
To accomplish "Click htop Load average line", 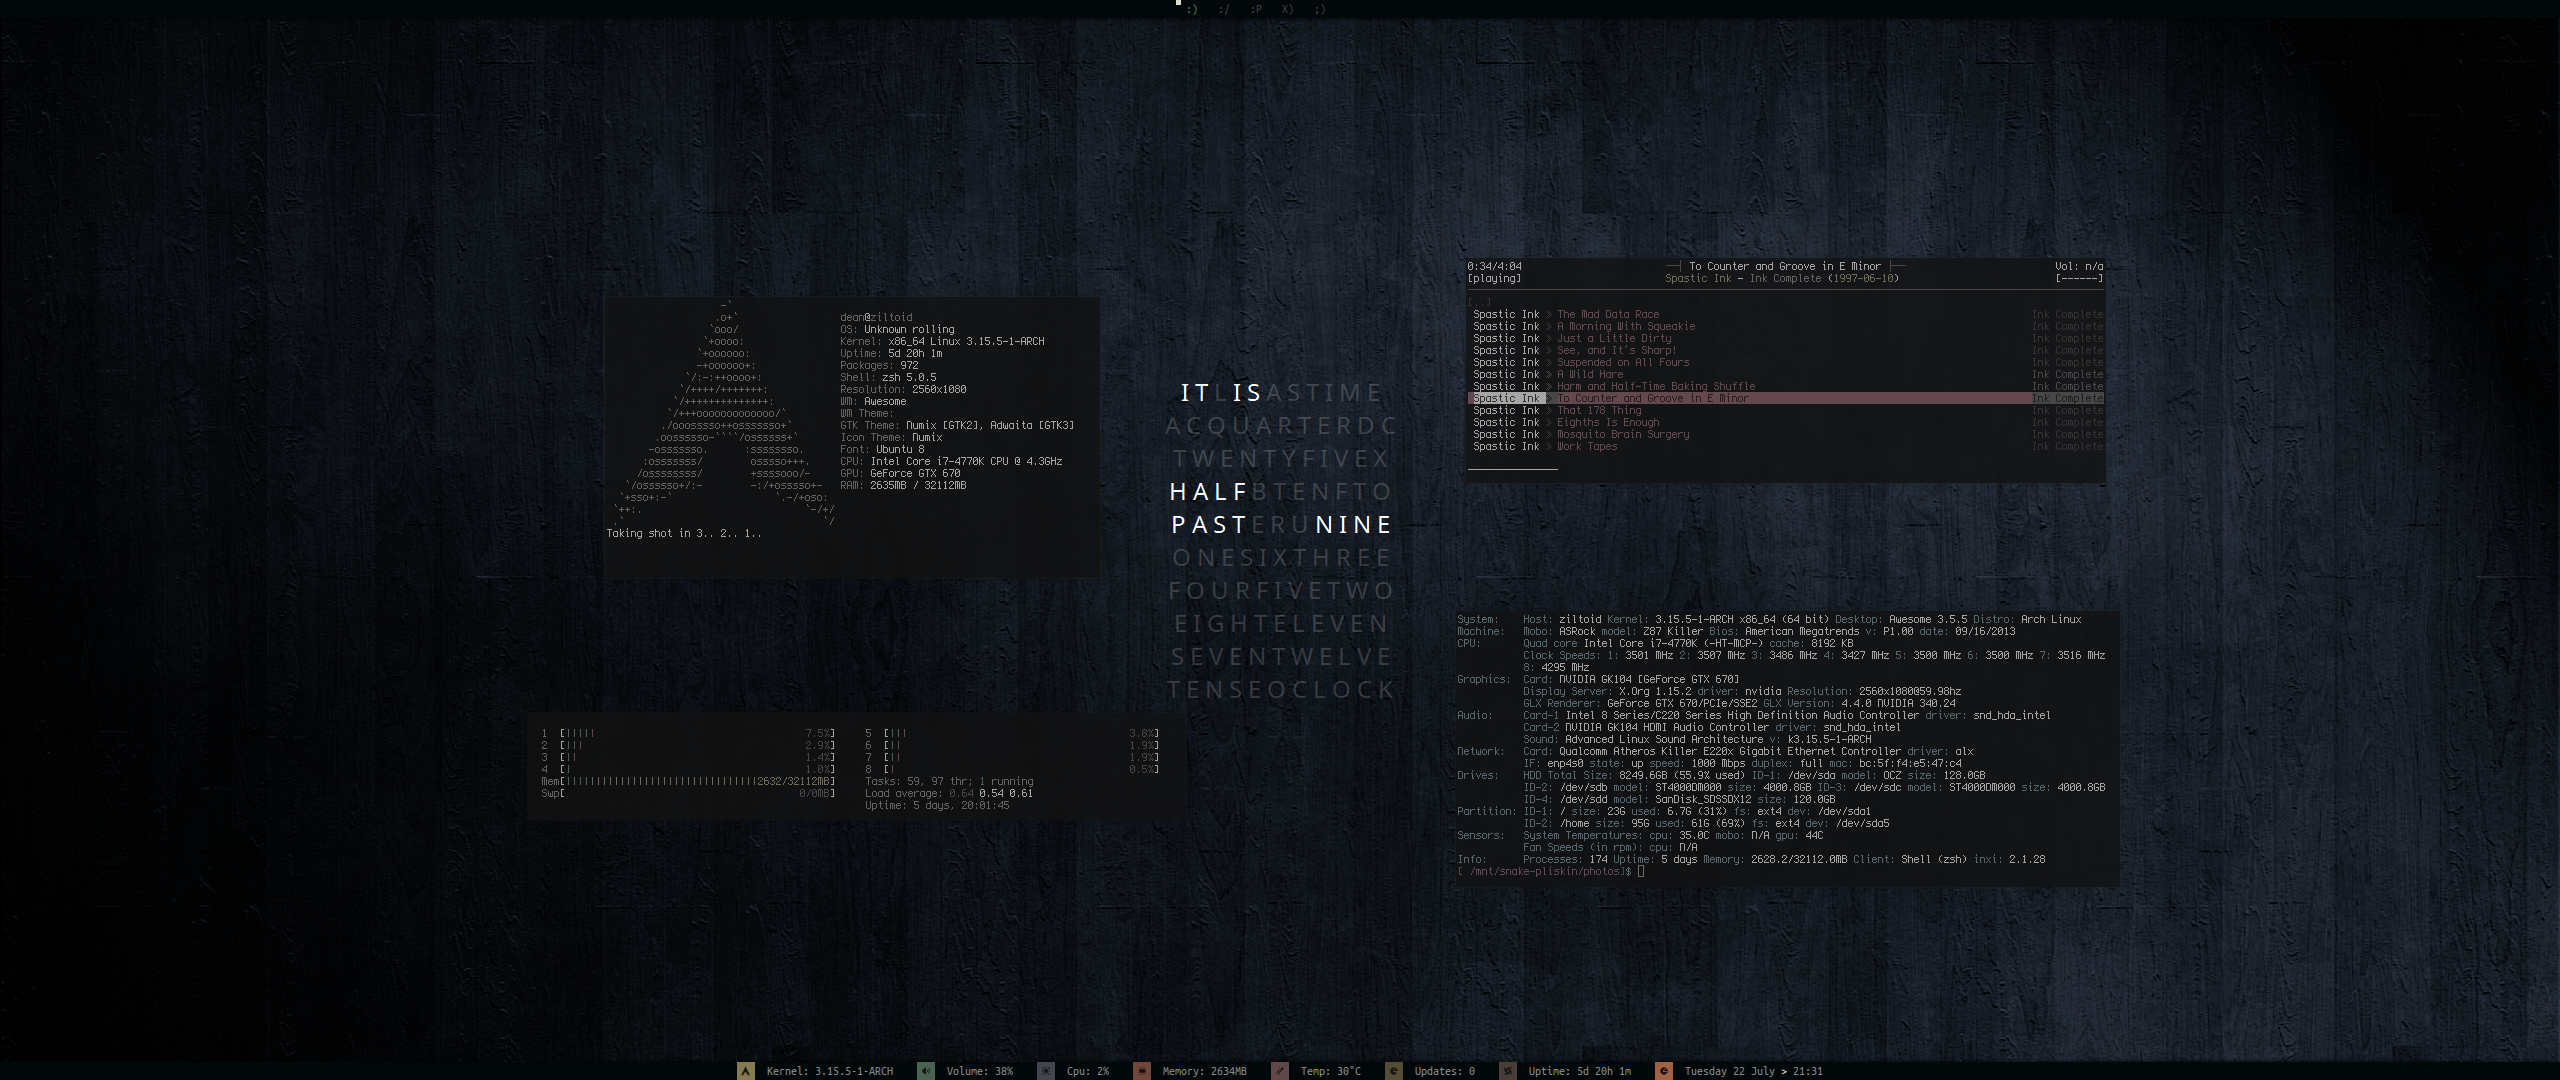I will click(x=949, y=793).
